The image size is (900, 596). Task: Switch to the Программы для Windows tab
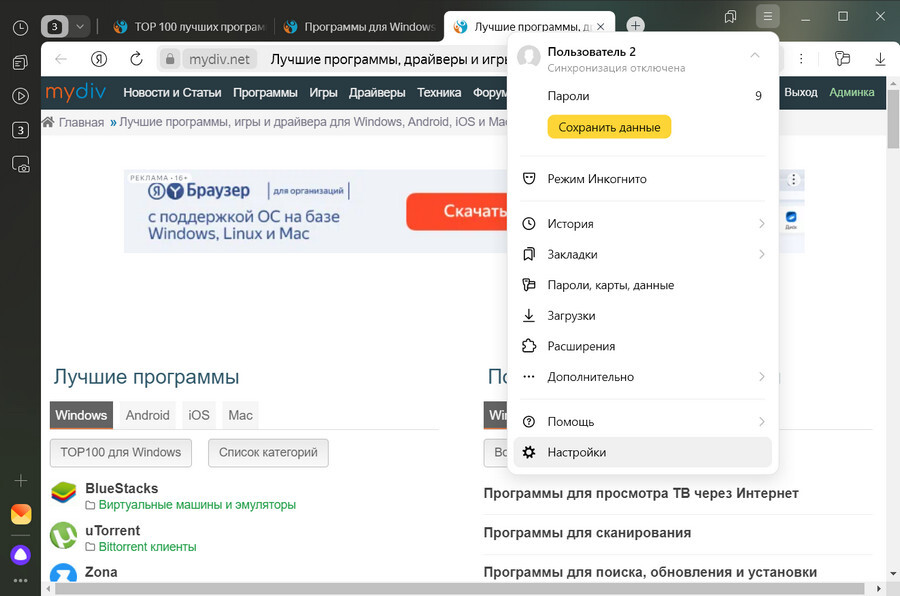(x=359, y=26)
